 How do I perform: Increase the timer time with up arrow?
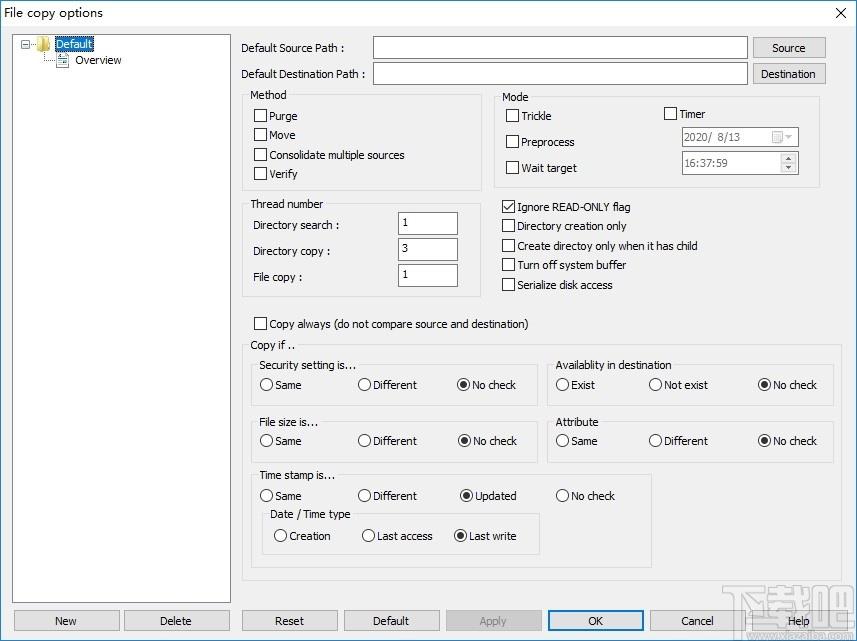(788, 158)
